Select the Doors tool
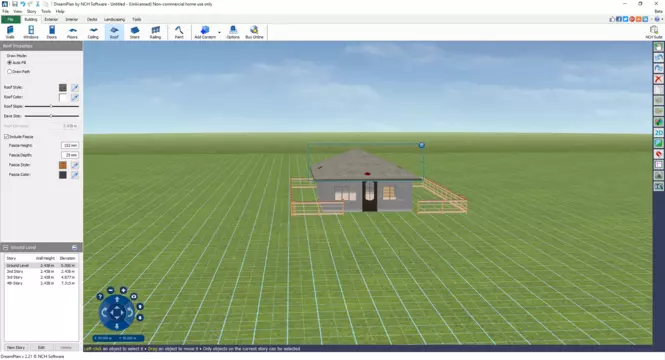This screenshot has width=665, height=360. tap(52, 32)
